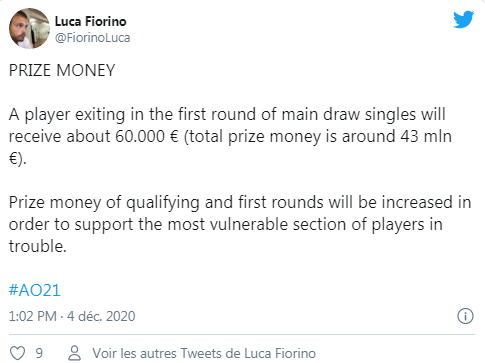
Task: Click the paragraph about 60.000 € first round
Action: coord(230,136)
